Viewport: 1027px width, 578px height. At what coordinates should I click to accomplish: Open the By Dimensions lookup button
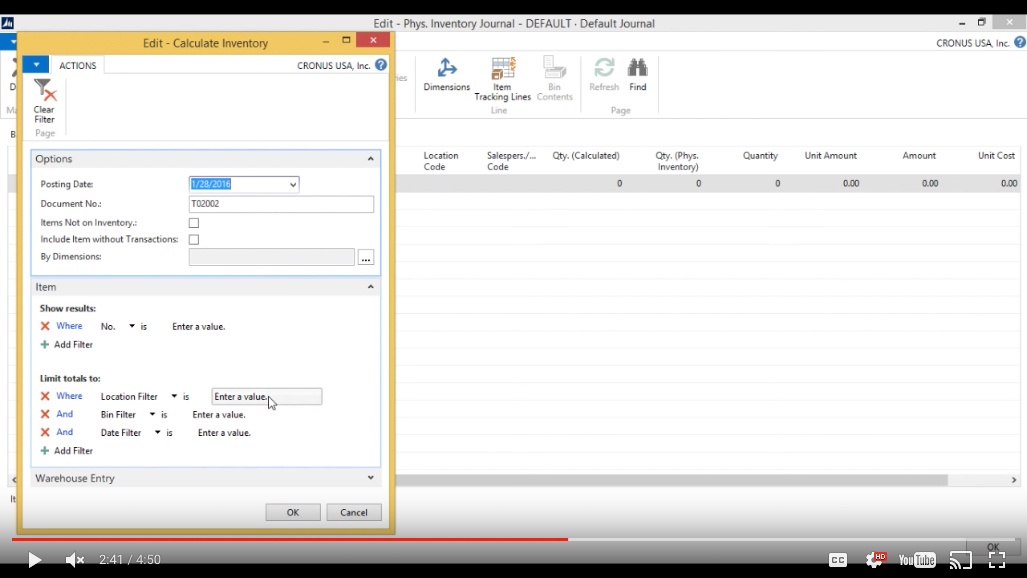click(365, 258)
